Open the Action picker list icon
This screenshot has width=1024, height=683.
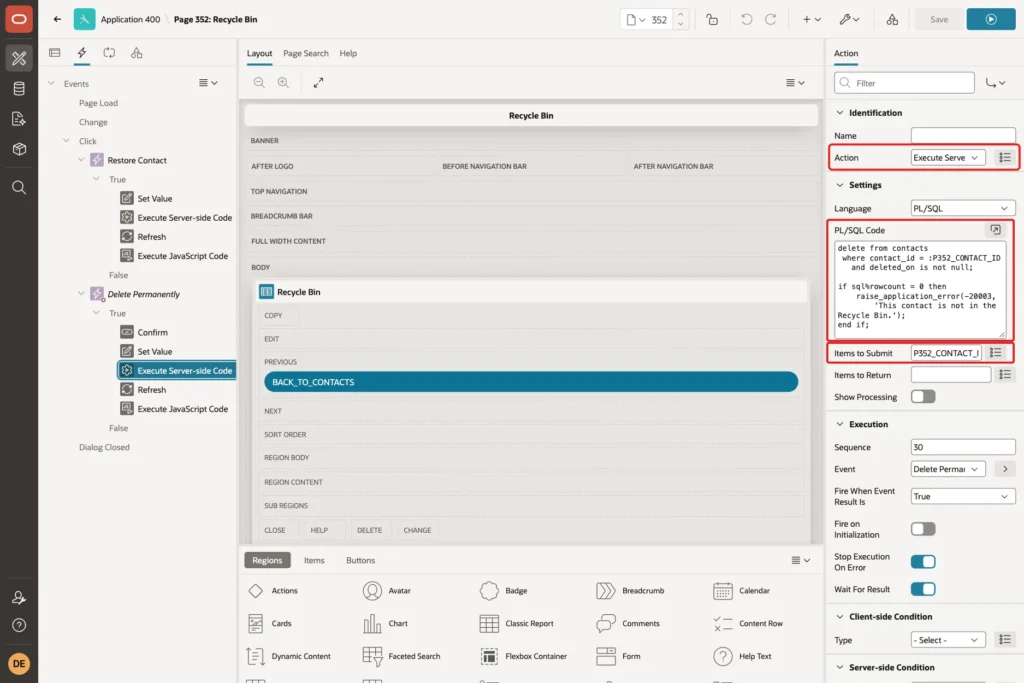tap(1004, 157)
